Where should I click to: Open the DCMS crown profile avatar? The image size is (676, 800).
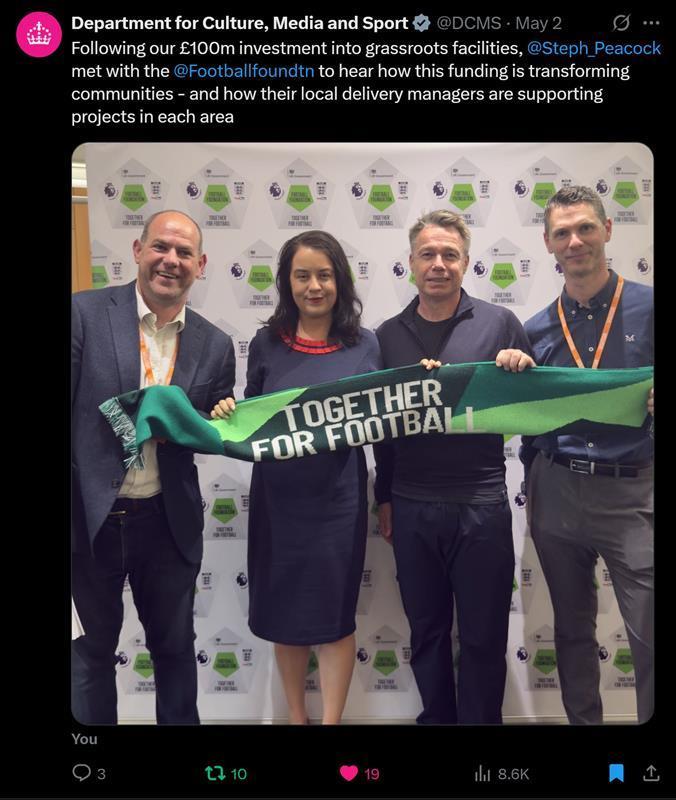click(x=39, y=34)
